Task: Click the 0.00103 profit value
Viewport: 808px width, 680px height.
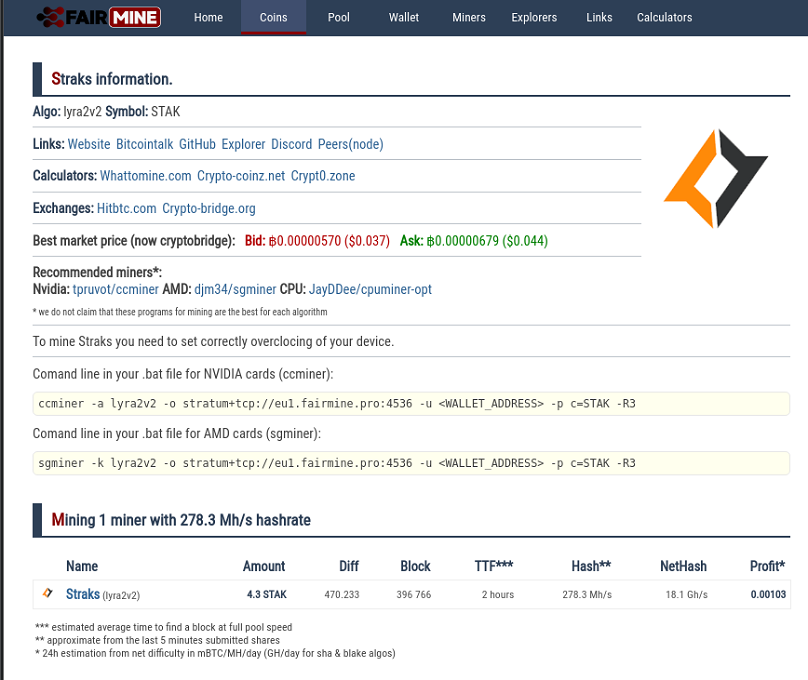Action: (x=768, y=594)
